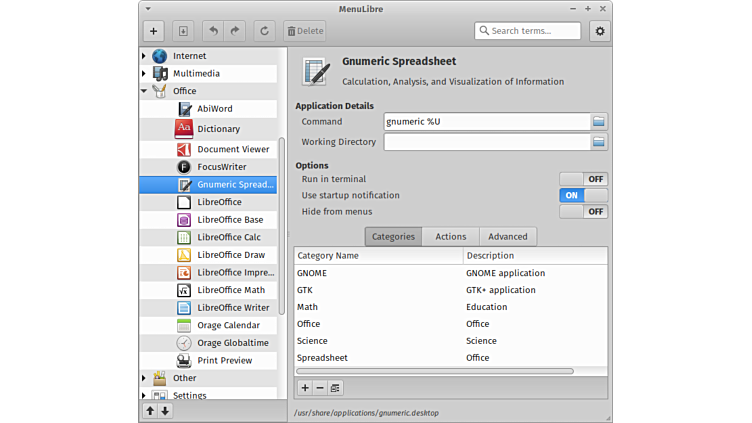Toggle Hide from menus switch
The height and width of the screenshot is (423, 752).
click(x=583, y=211)
